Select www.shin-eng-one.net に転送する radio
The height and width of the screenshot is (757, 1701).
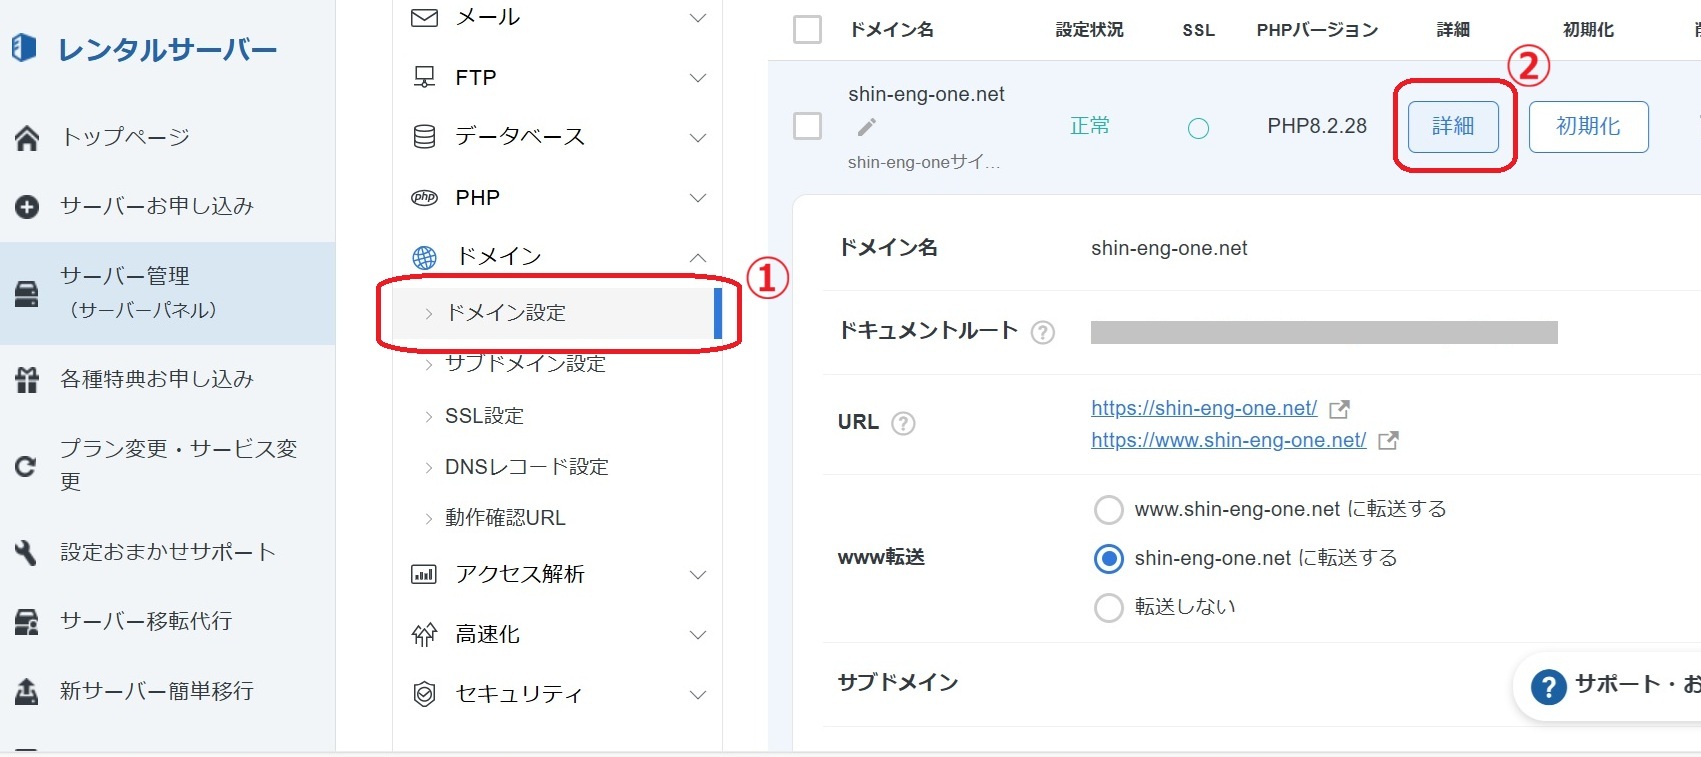(1108, 510)
